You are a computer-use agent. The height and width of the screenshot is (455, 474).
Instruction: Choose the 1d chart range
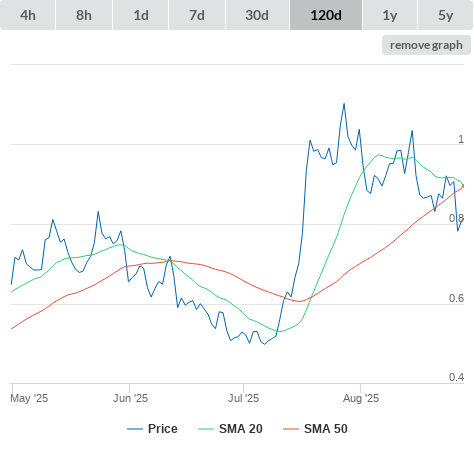coord(141,15)
